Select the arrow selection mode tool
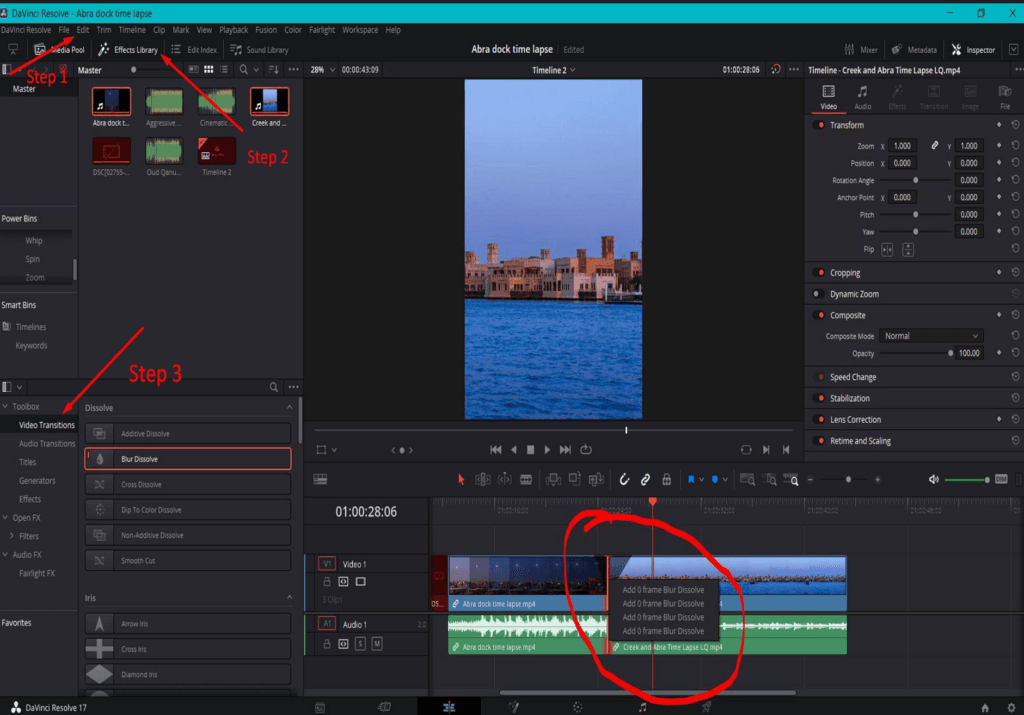1024x715 pixels. (461, 480)
